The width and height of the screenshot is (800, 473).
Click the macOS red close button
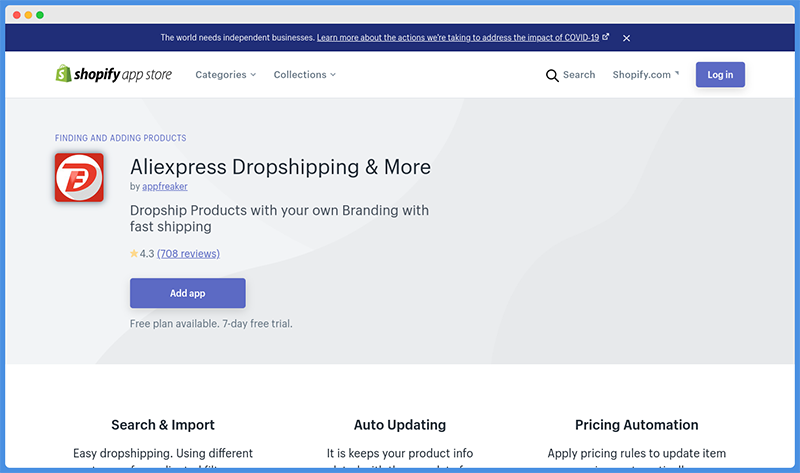coord(16,15)
